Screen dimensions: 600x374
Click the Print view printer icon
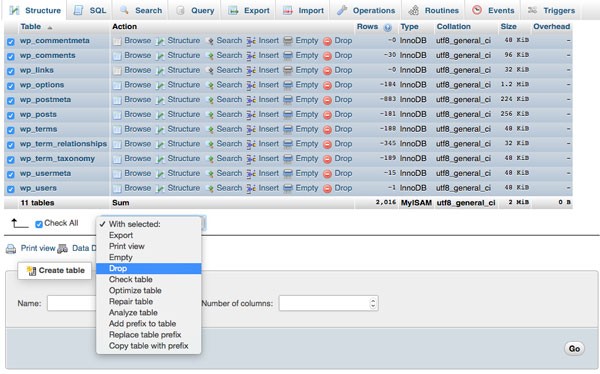coord(11,249)
